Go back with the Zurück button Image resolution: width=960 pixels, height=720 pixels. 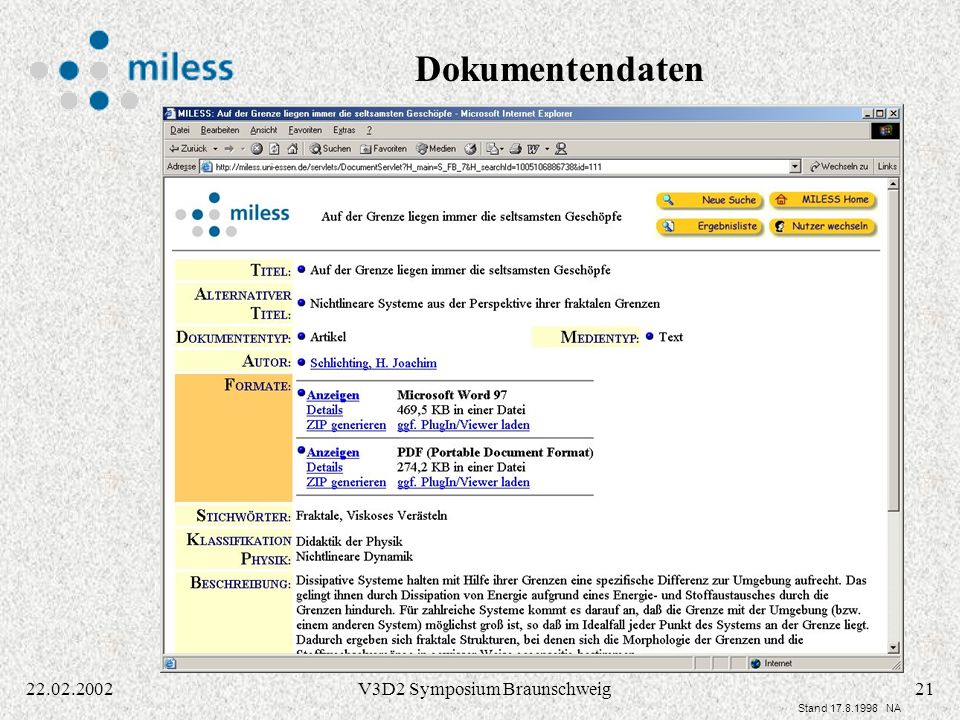click(x=188, y=148)
